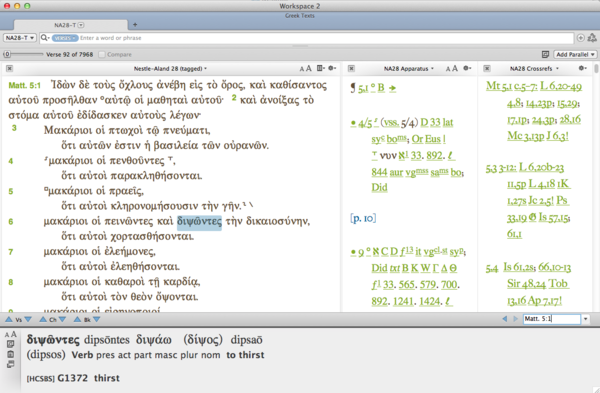Image resolution: width=600 pixels, height=393 pixels.
Task: Decrease text size in NA28 Apparatus pane
Action: pos(448,69)
